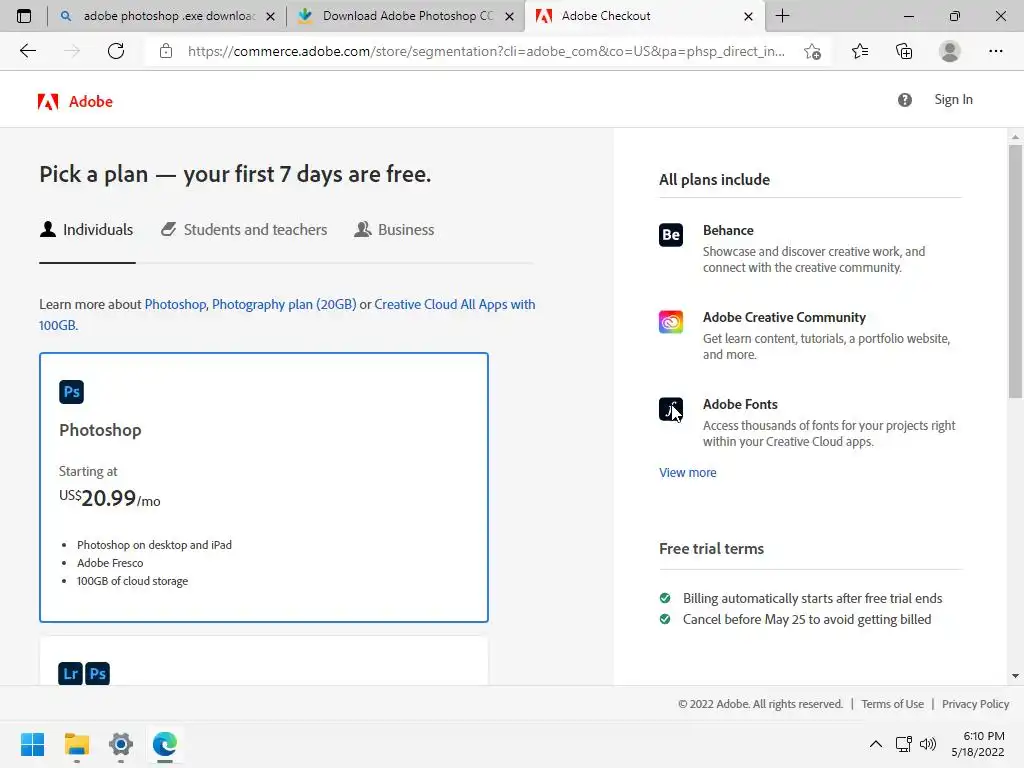
Task: Click 'Billing automatically starts' trial term
Action: (x=812, y=598)
